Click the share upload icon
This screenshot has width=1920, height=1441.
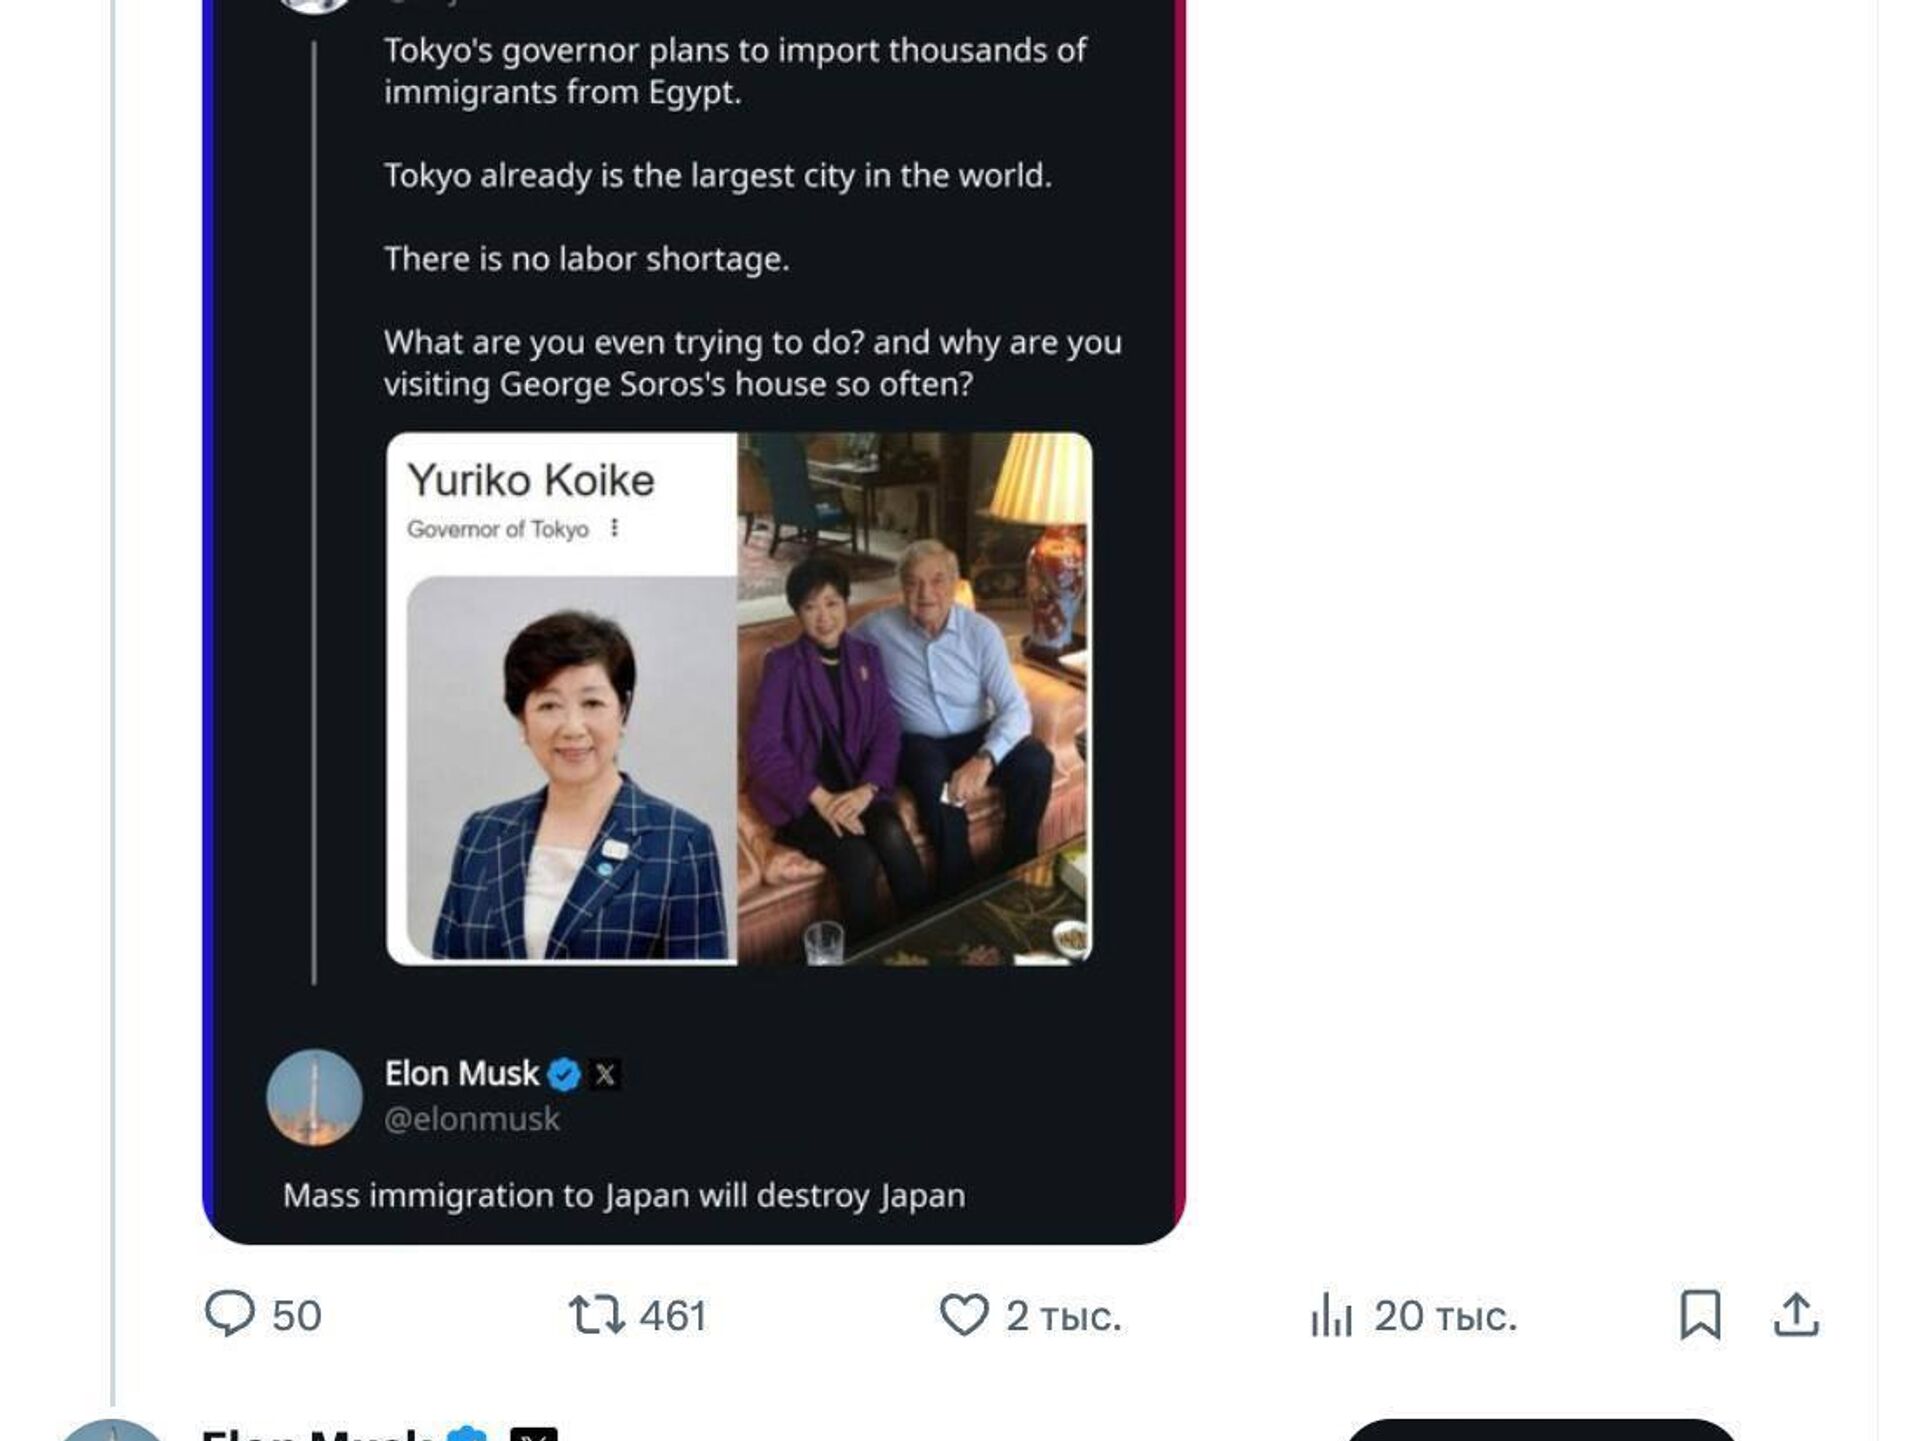1796,1314
